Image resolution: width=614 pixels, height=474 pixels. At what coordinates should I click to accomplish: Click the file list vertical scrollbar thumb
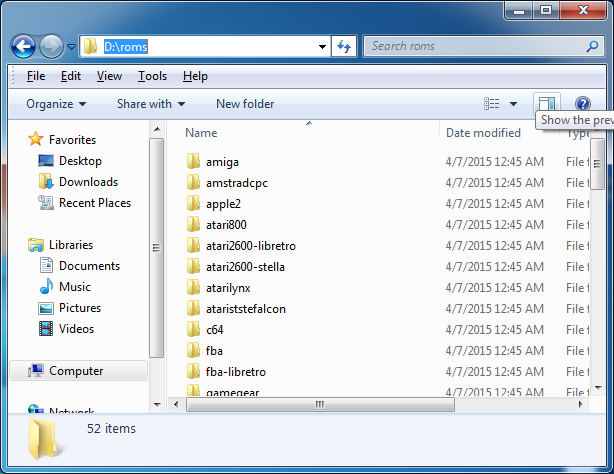pos(597,164)
